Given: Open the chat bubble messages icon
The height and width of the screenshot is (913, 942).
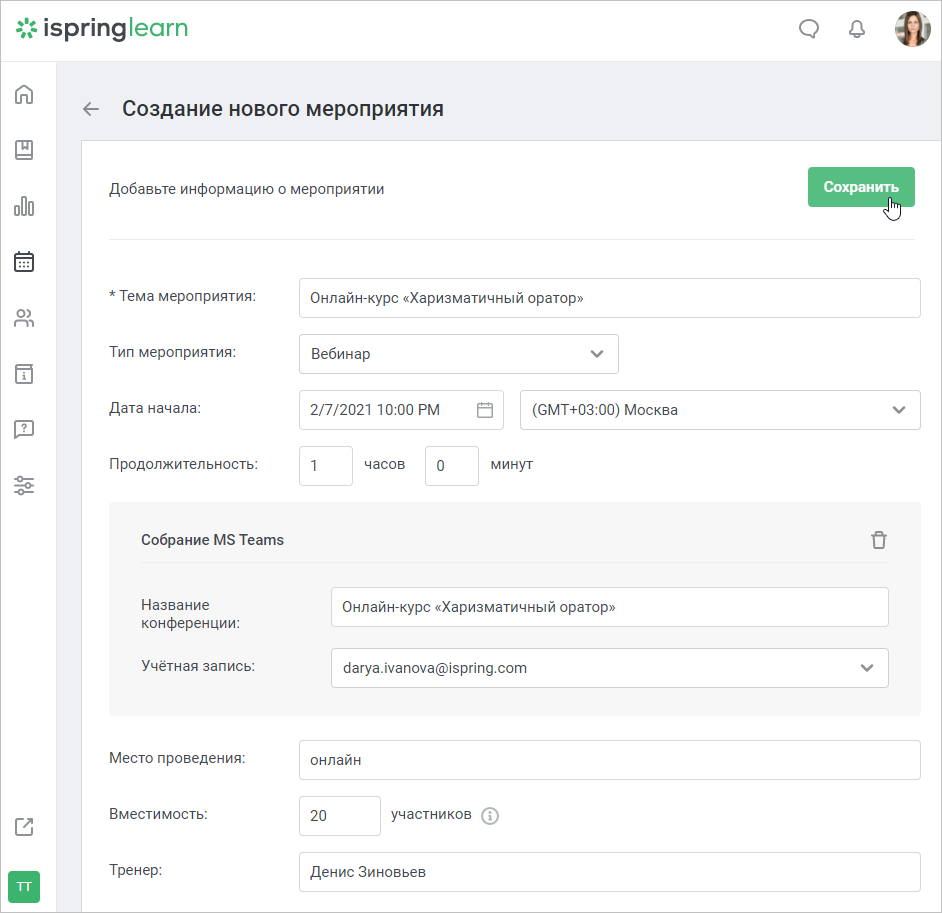Looking at the screenshot, I should click(809, 29).
